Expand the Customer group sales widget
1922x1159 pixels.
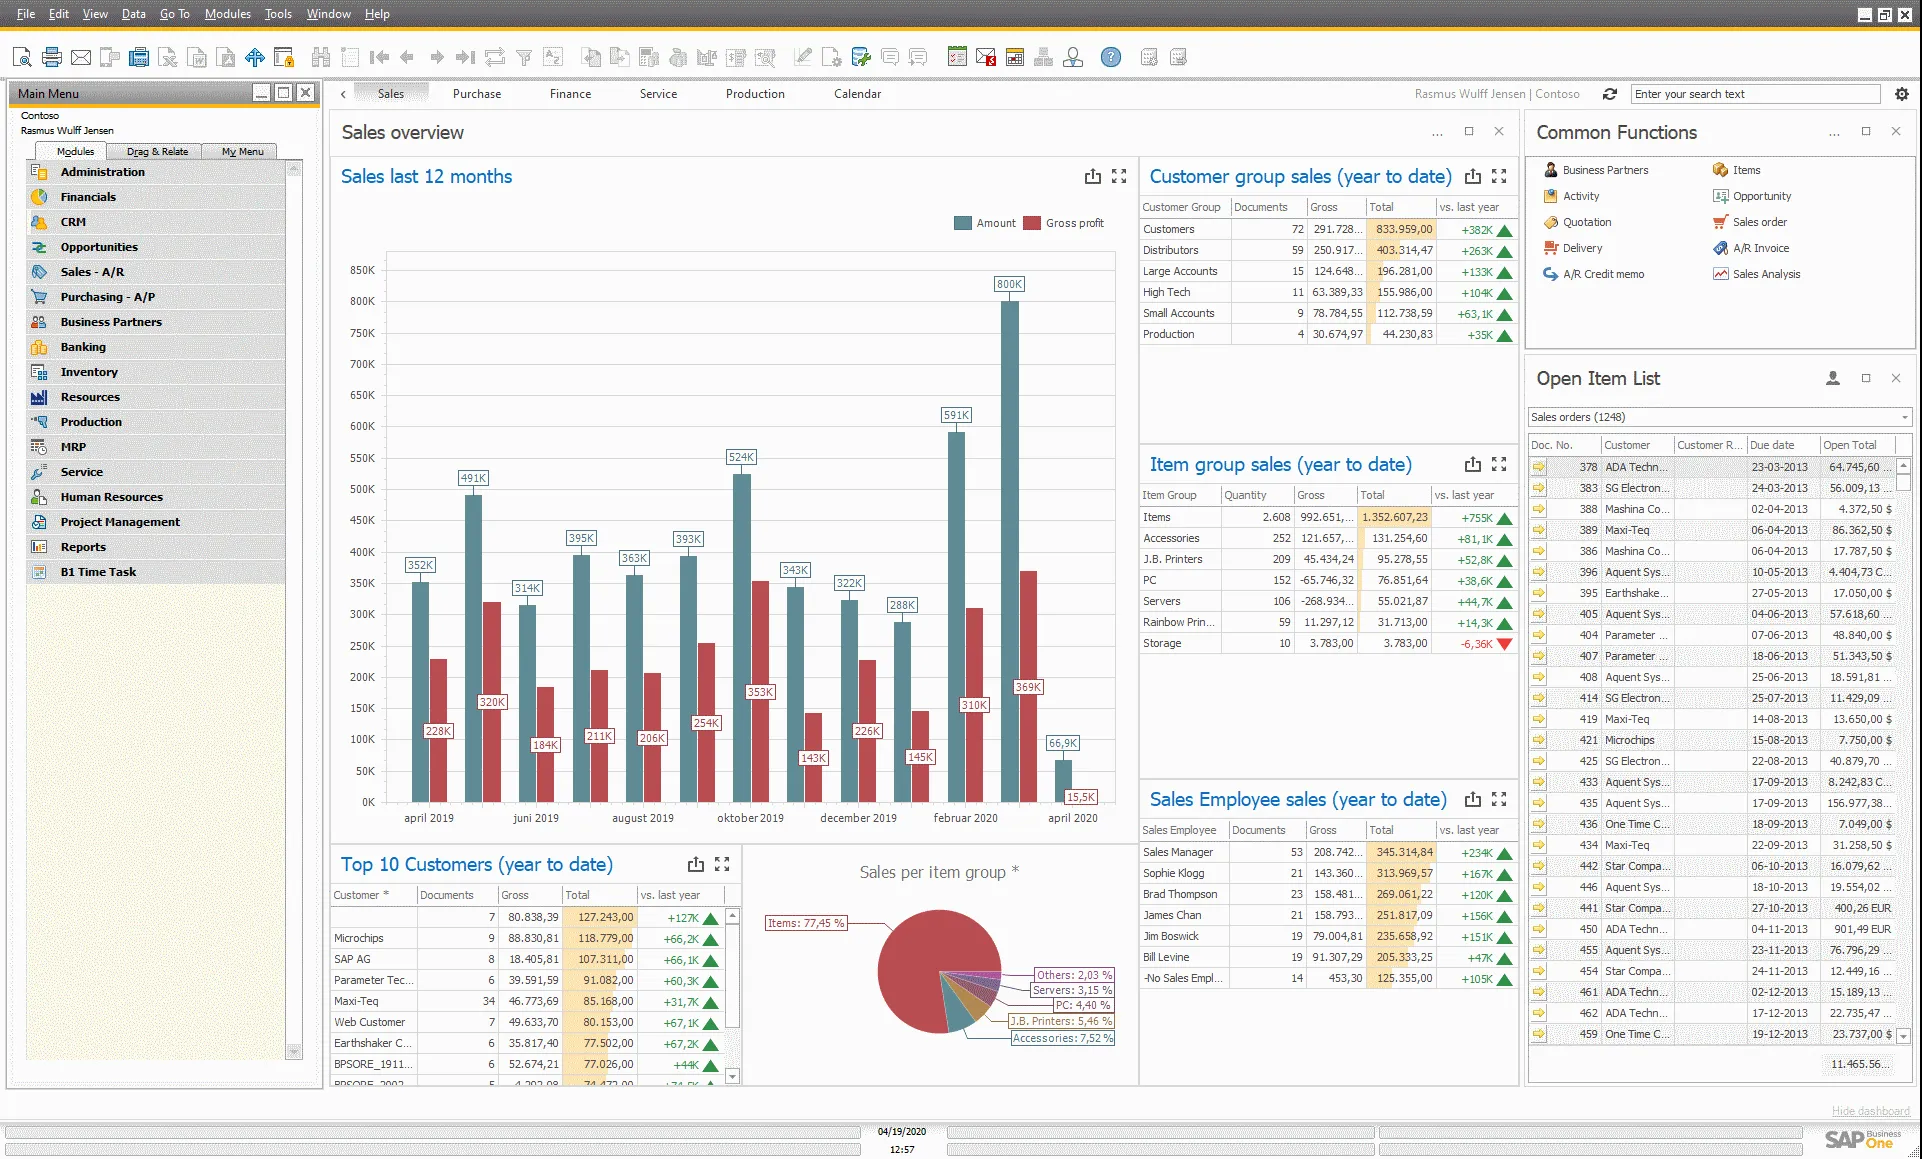(1499, 176)
